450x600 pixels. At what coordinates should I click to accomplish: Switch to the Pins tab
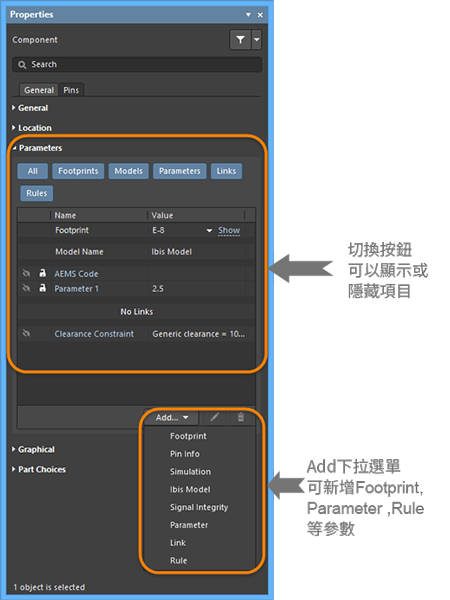click(x=71, y=90)
